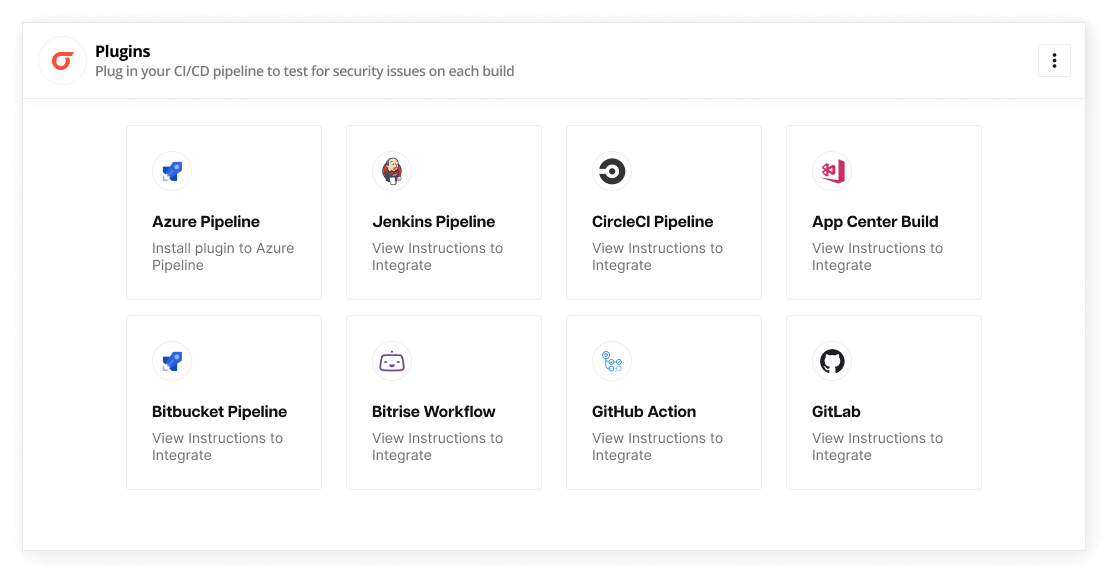View instructions to integrate GitLab
The image size is (1116, 581).
[x=877, y=446]
